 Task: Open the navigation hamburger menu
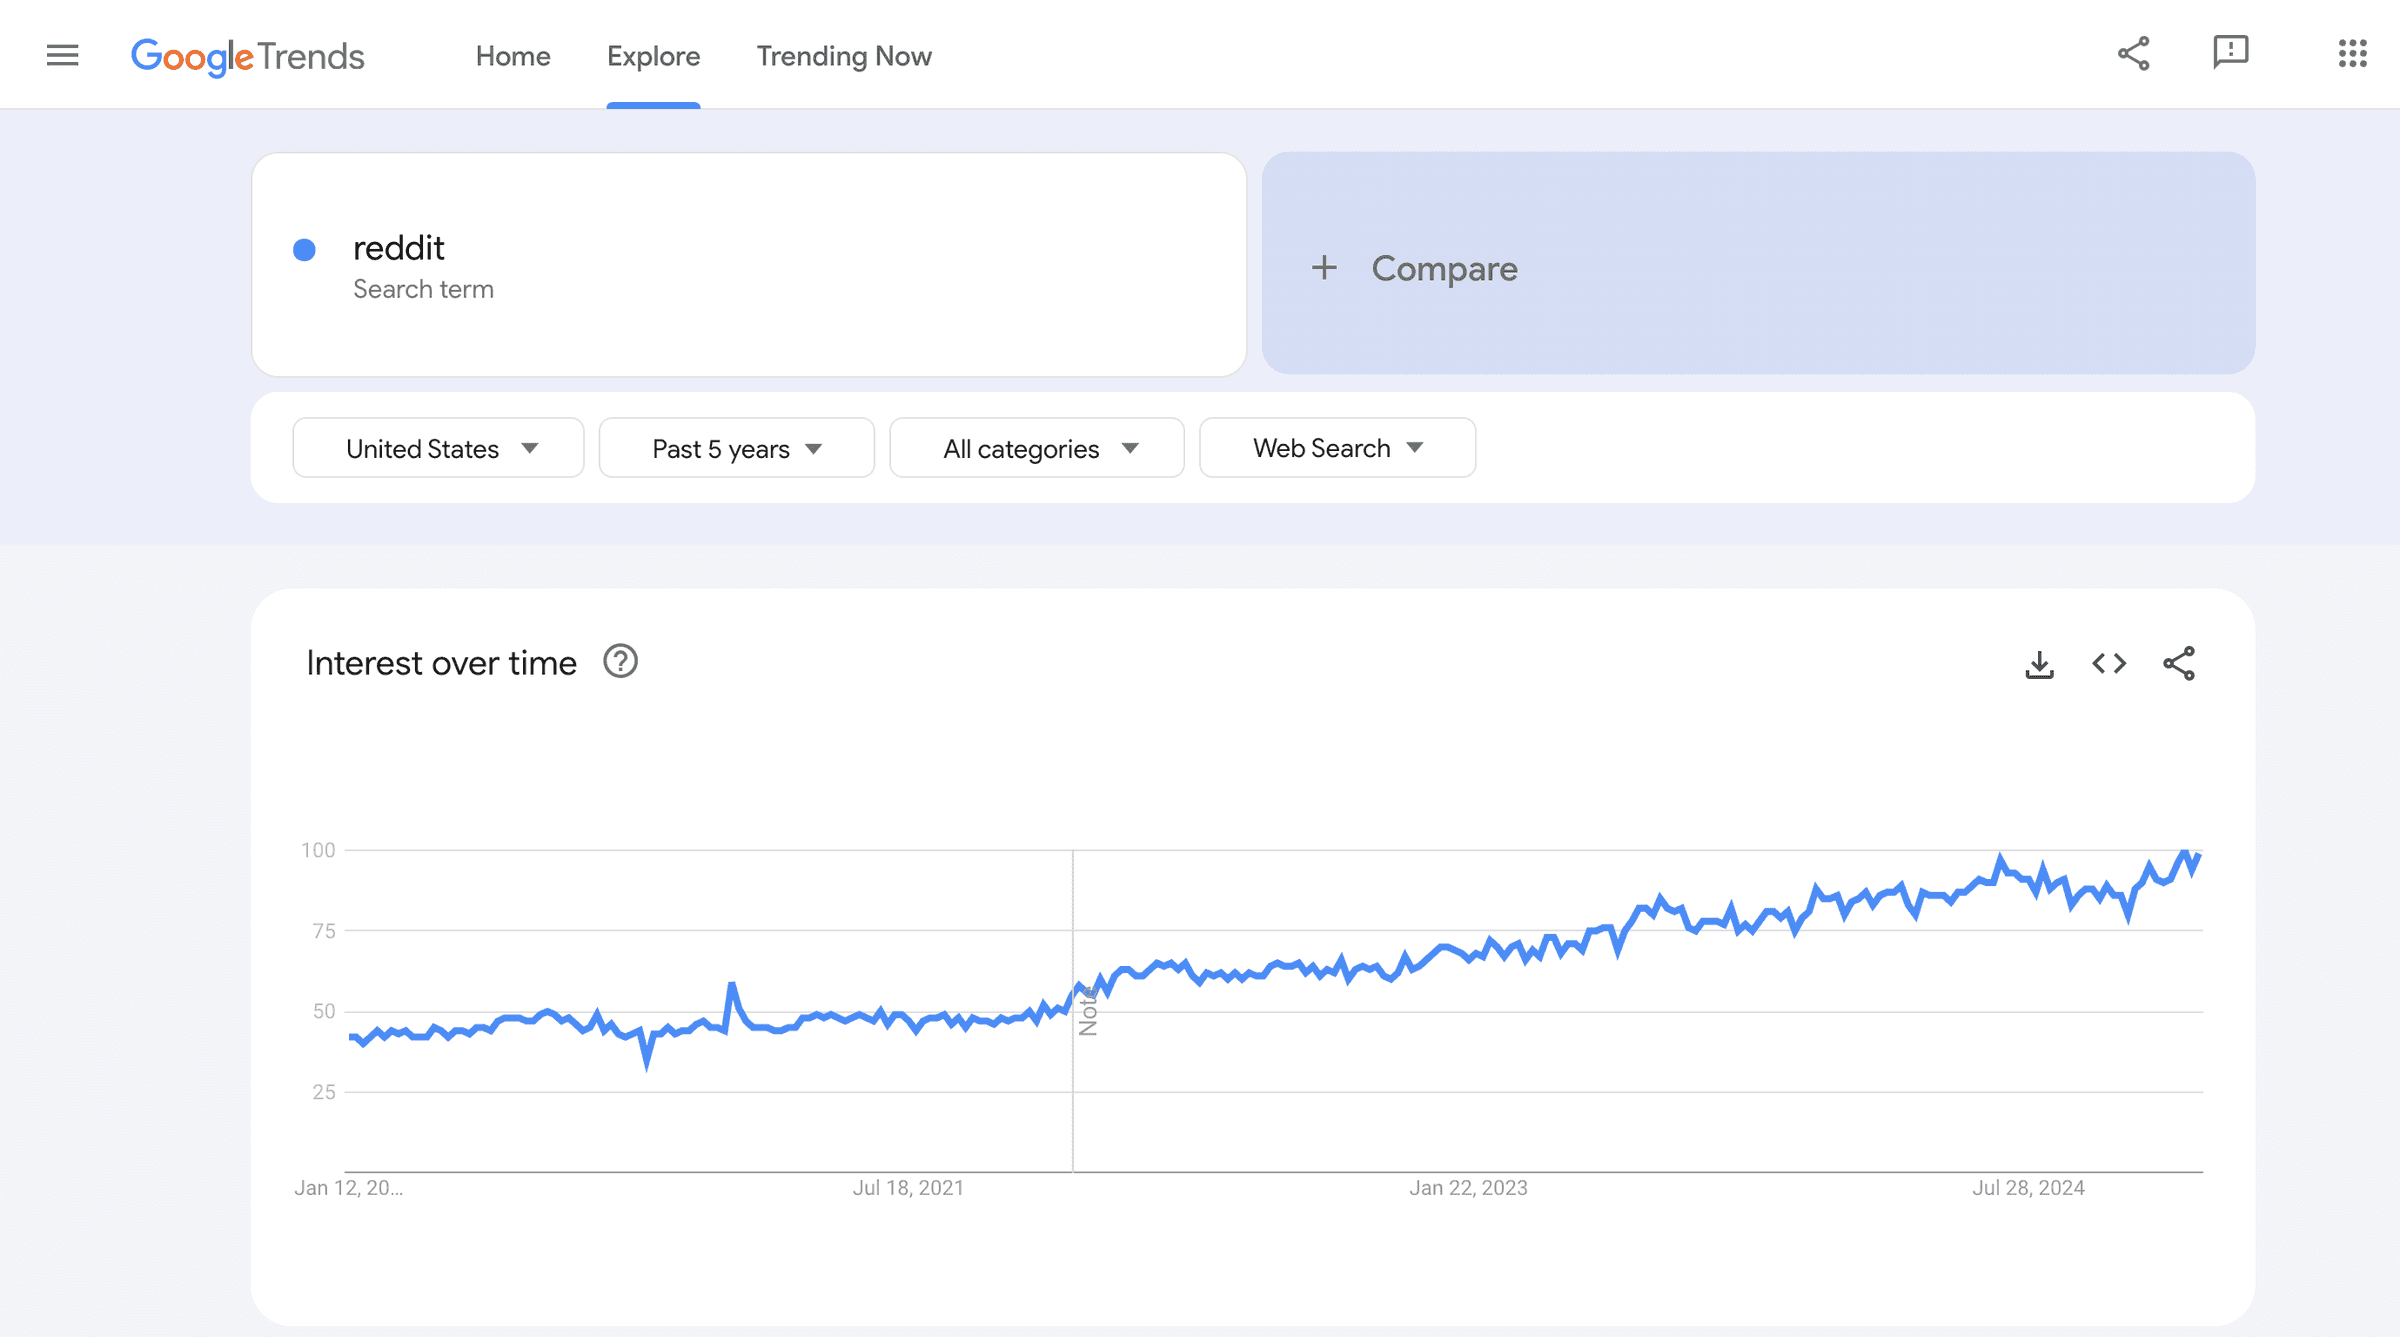click(62, 55)
